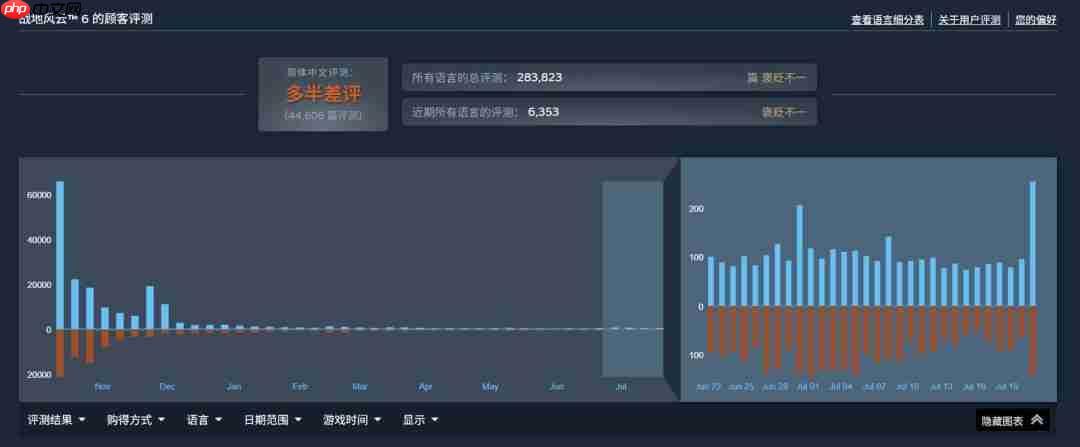Click the 44,606 篇评测 count text
The width and height of the screenshot is (1080, 447).
(x=323, y=116)
